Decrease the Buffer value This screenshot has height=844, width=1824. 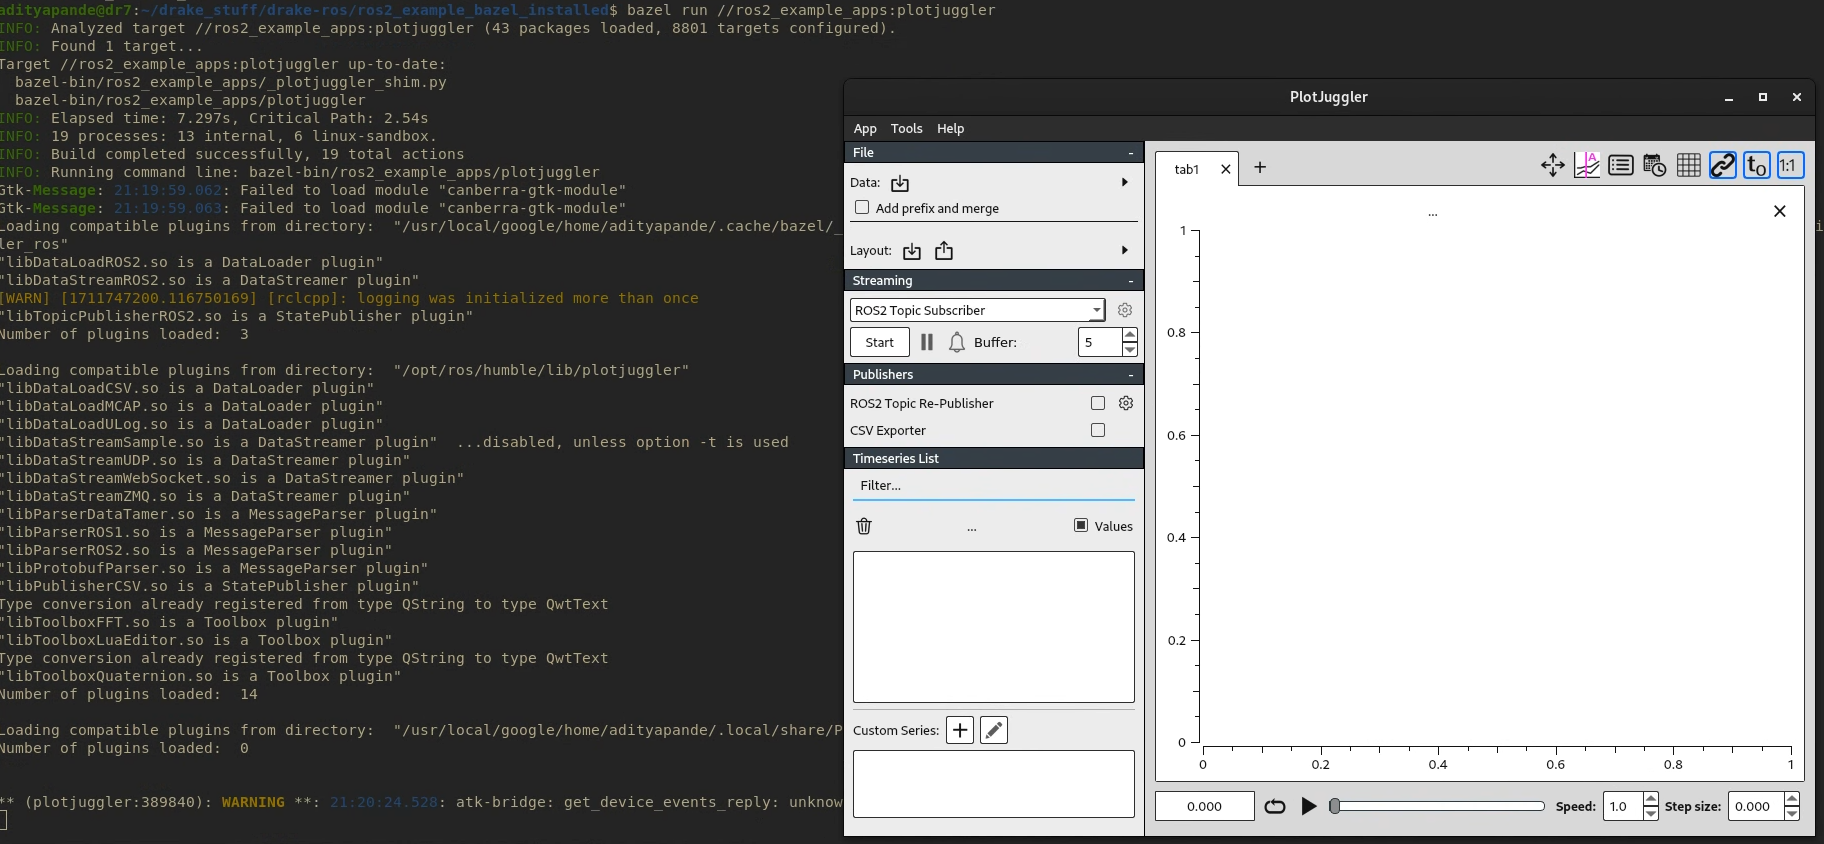(x=1130, y=349)
